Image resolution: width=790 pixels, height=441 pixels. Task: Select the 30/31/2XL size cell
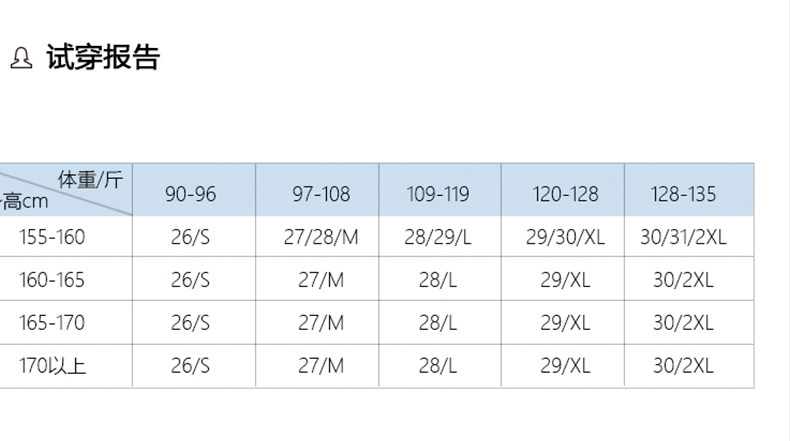[683, 237]
